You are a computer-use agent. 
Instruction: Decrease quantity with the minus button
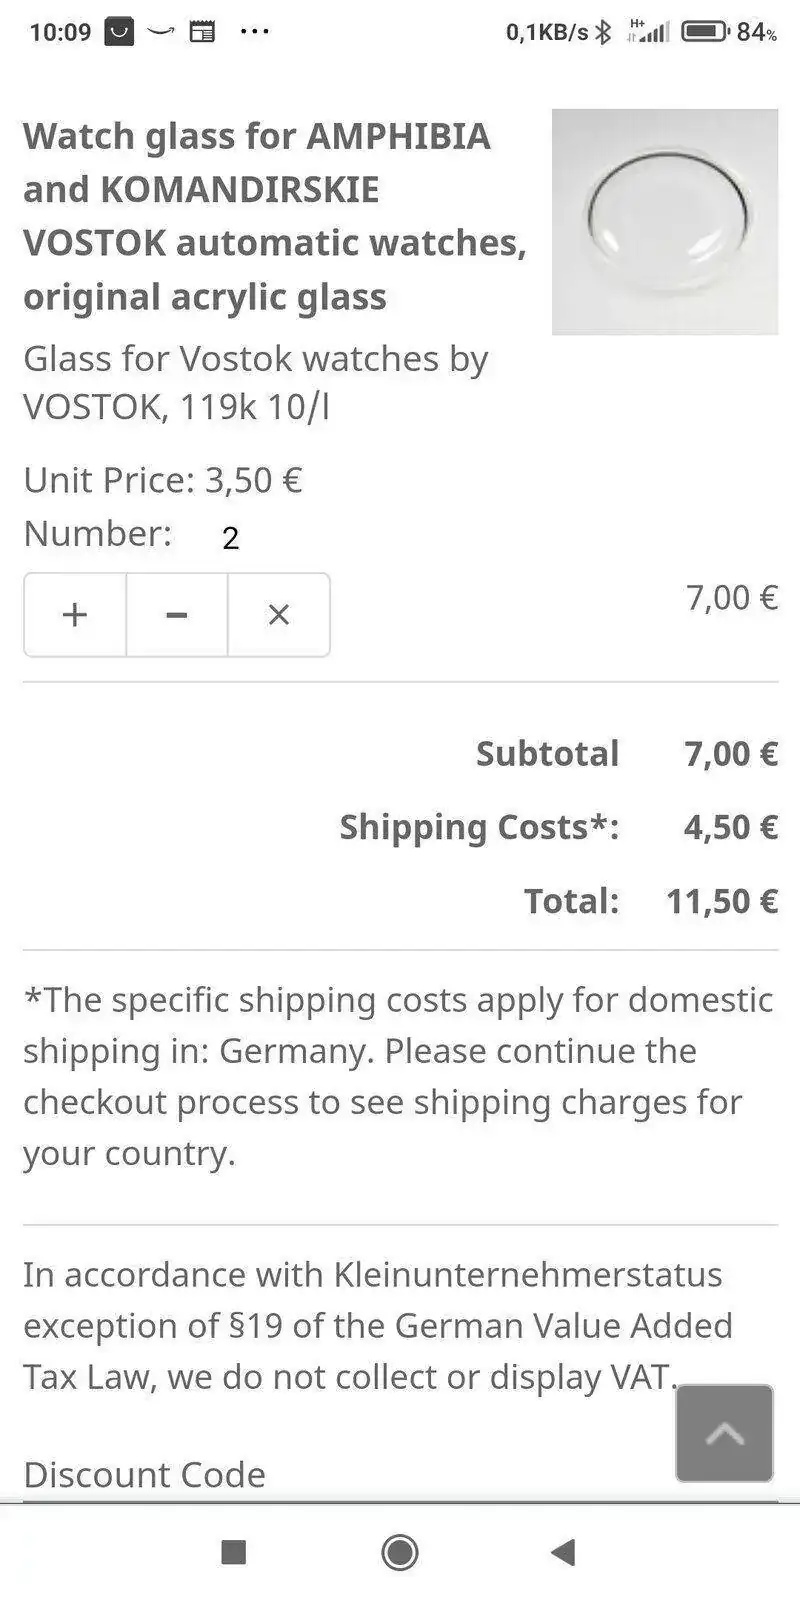coord(177,614)
